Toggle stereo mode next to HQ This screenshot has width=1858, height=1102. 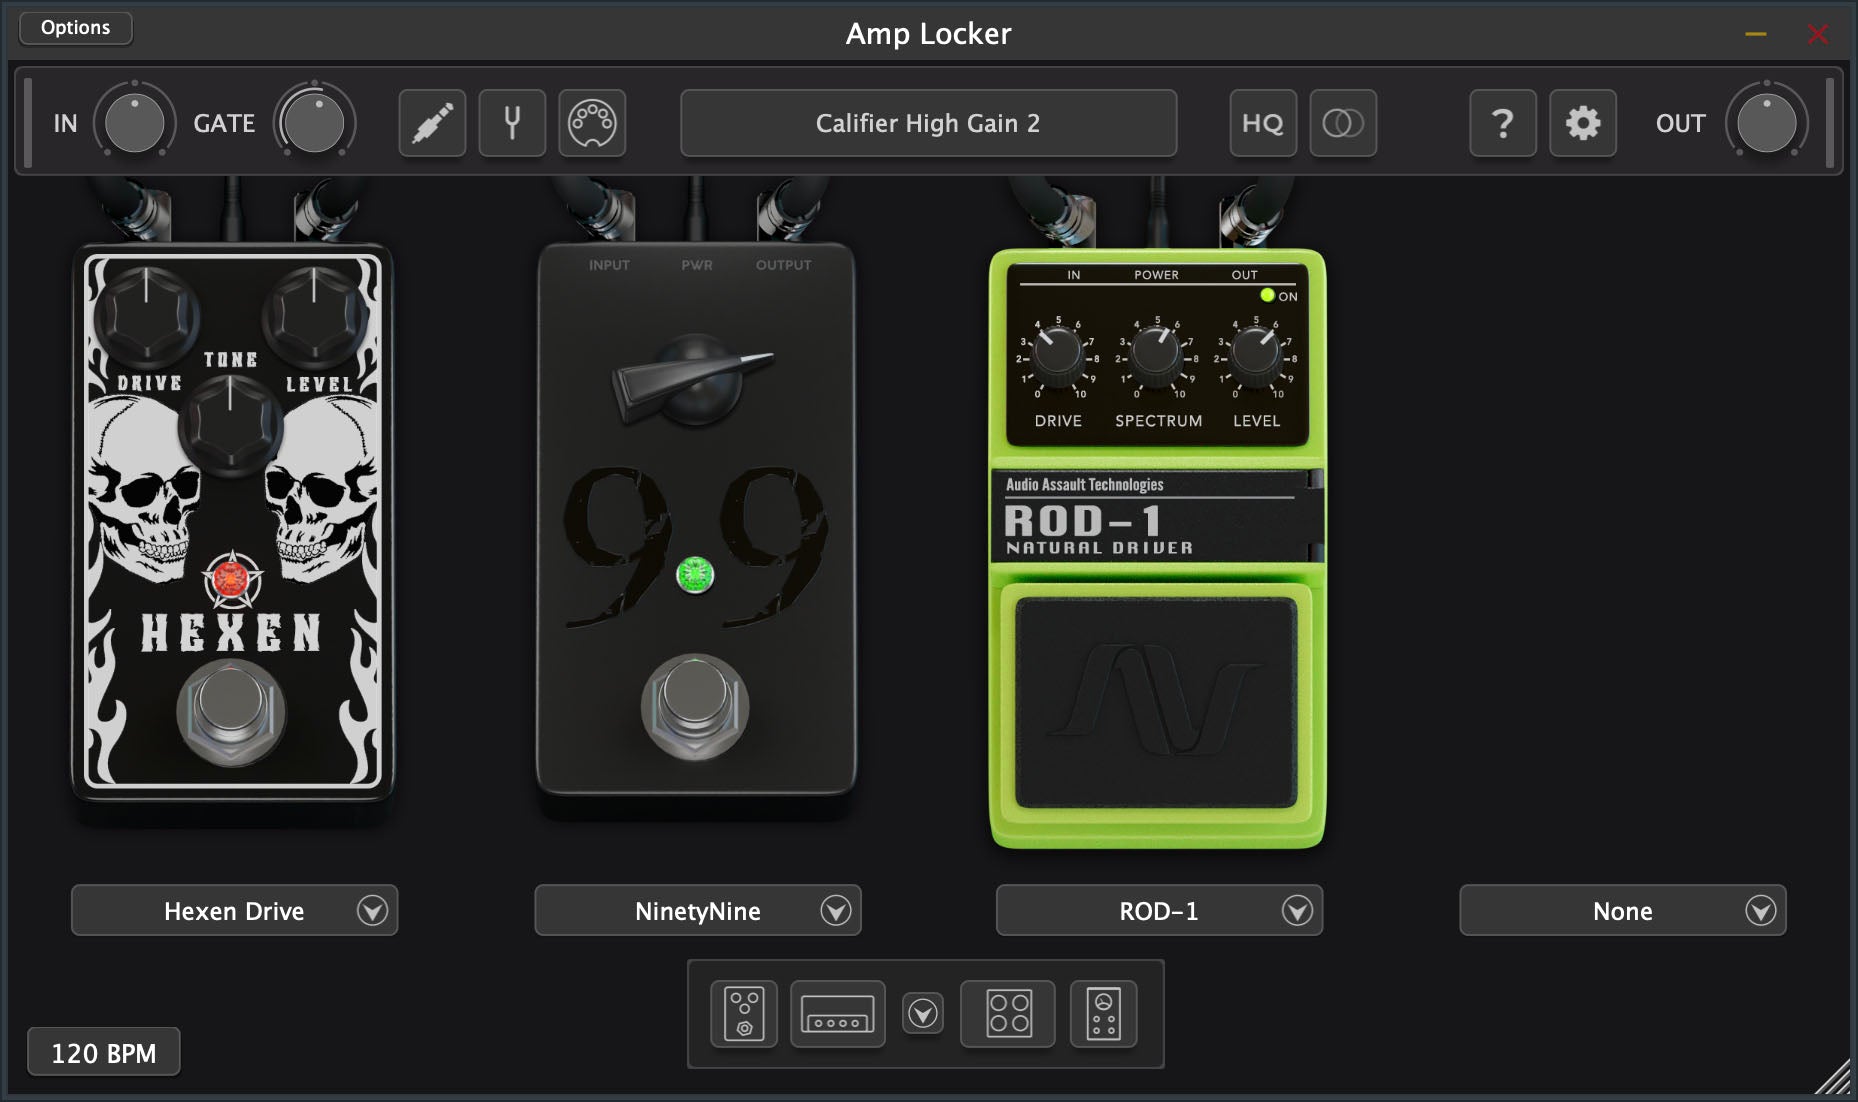click(x=1342, y=123)
